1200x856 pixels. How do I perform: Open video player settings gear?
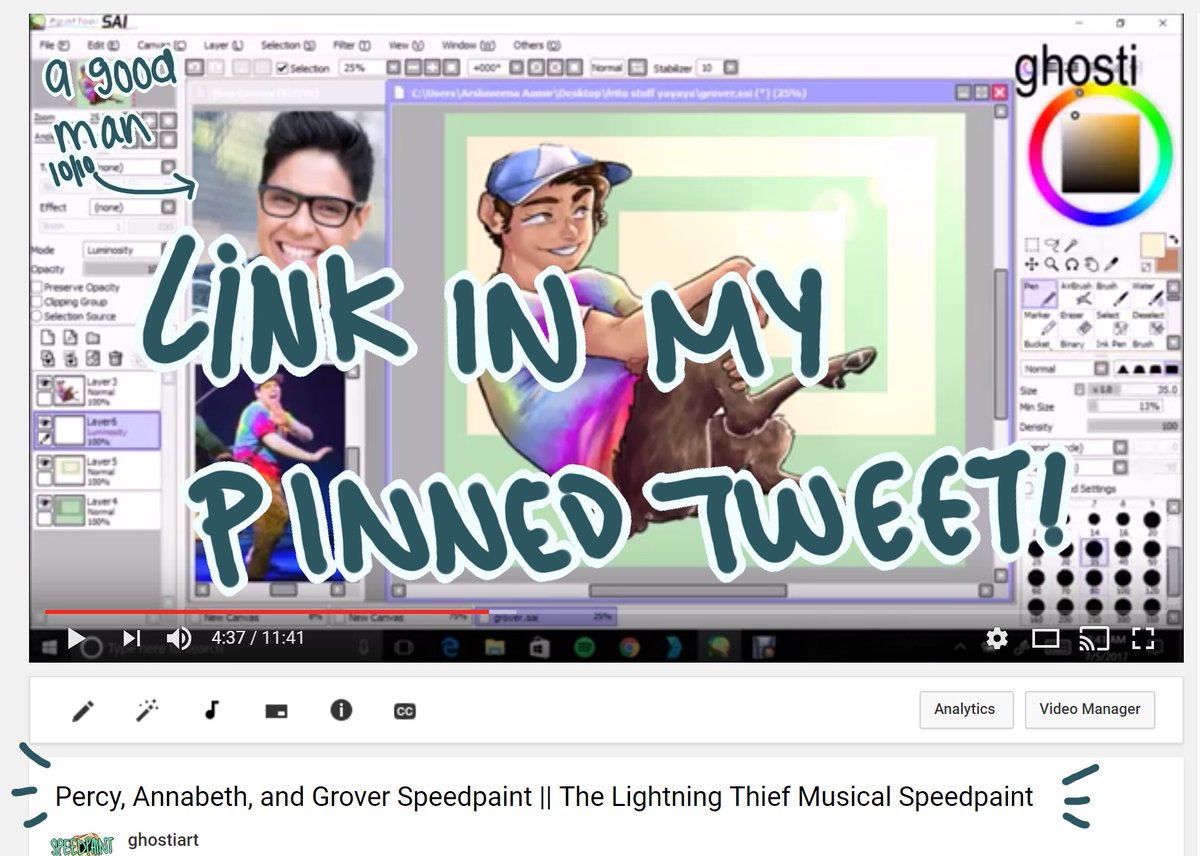click(996, 638)
